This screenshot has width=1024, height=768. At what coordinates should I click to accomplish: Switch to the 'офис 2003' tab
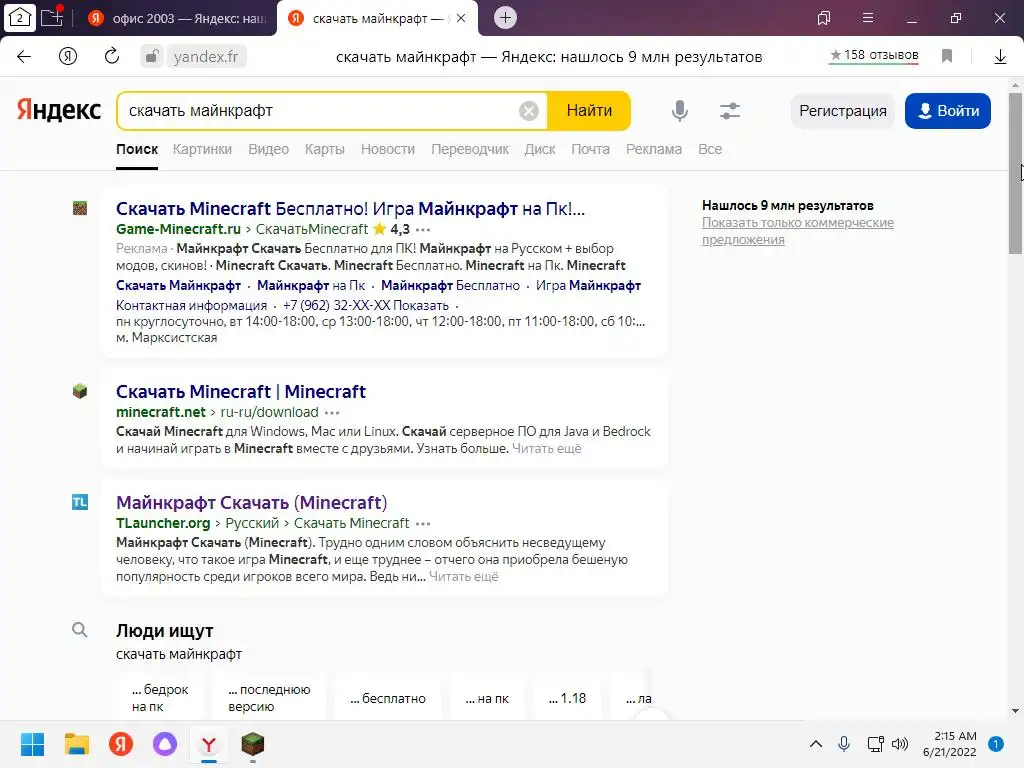(x=178, y=18)
